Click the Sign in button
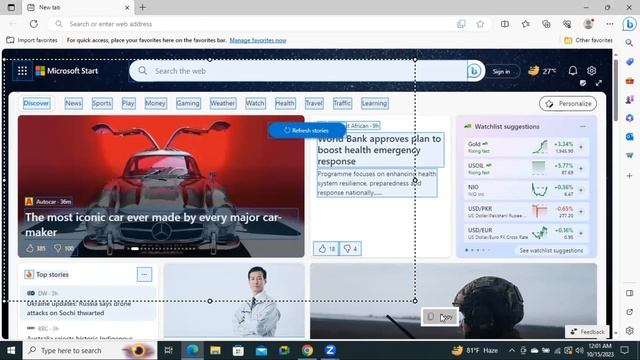This screenshot has width=640, height=360. 501,71
